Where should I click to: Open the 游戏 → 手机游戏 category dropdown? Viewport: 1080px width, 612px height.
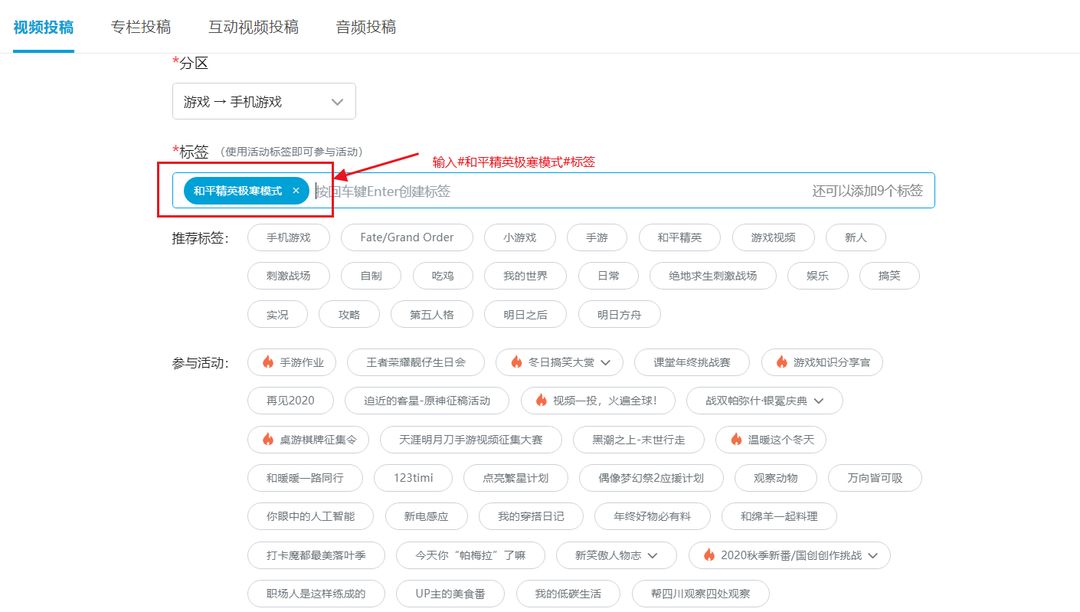pyautogui.click(x=264, y=101)
